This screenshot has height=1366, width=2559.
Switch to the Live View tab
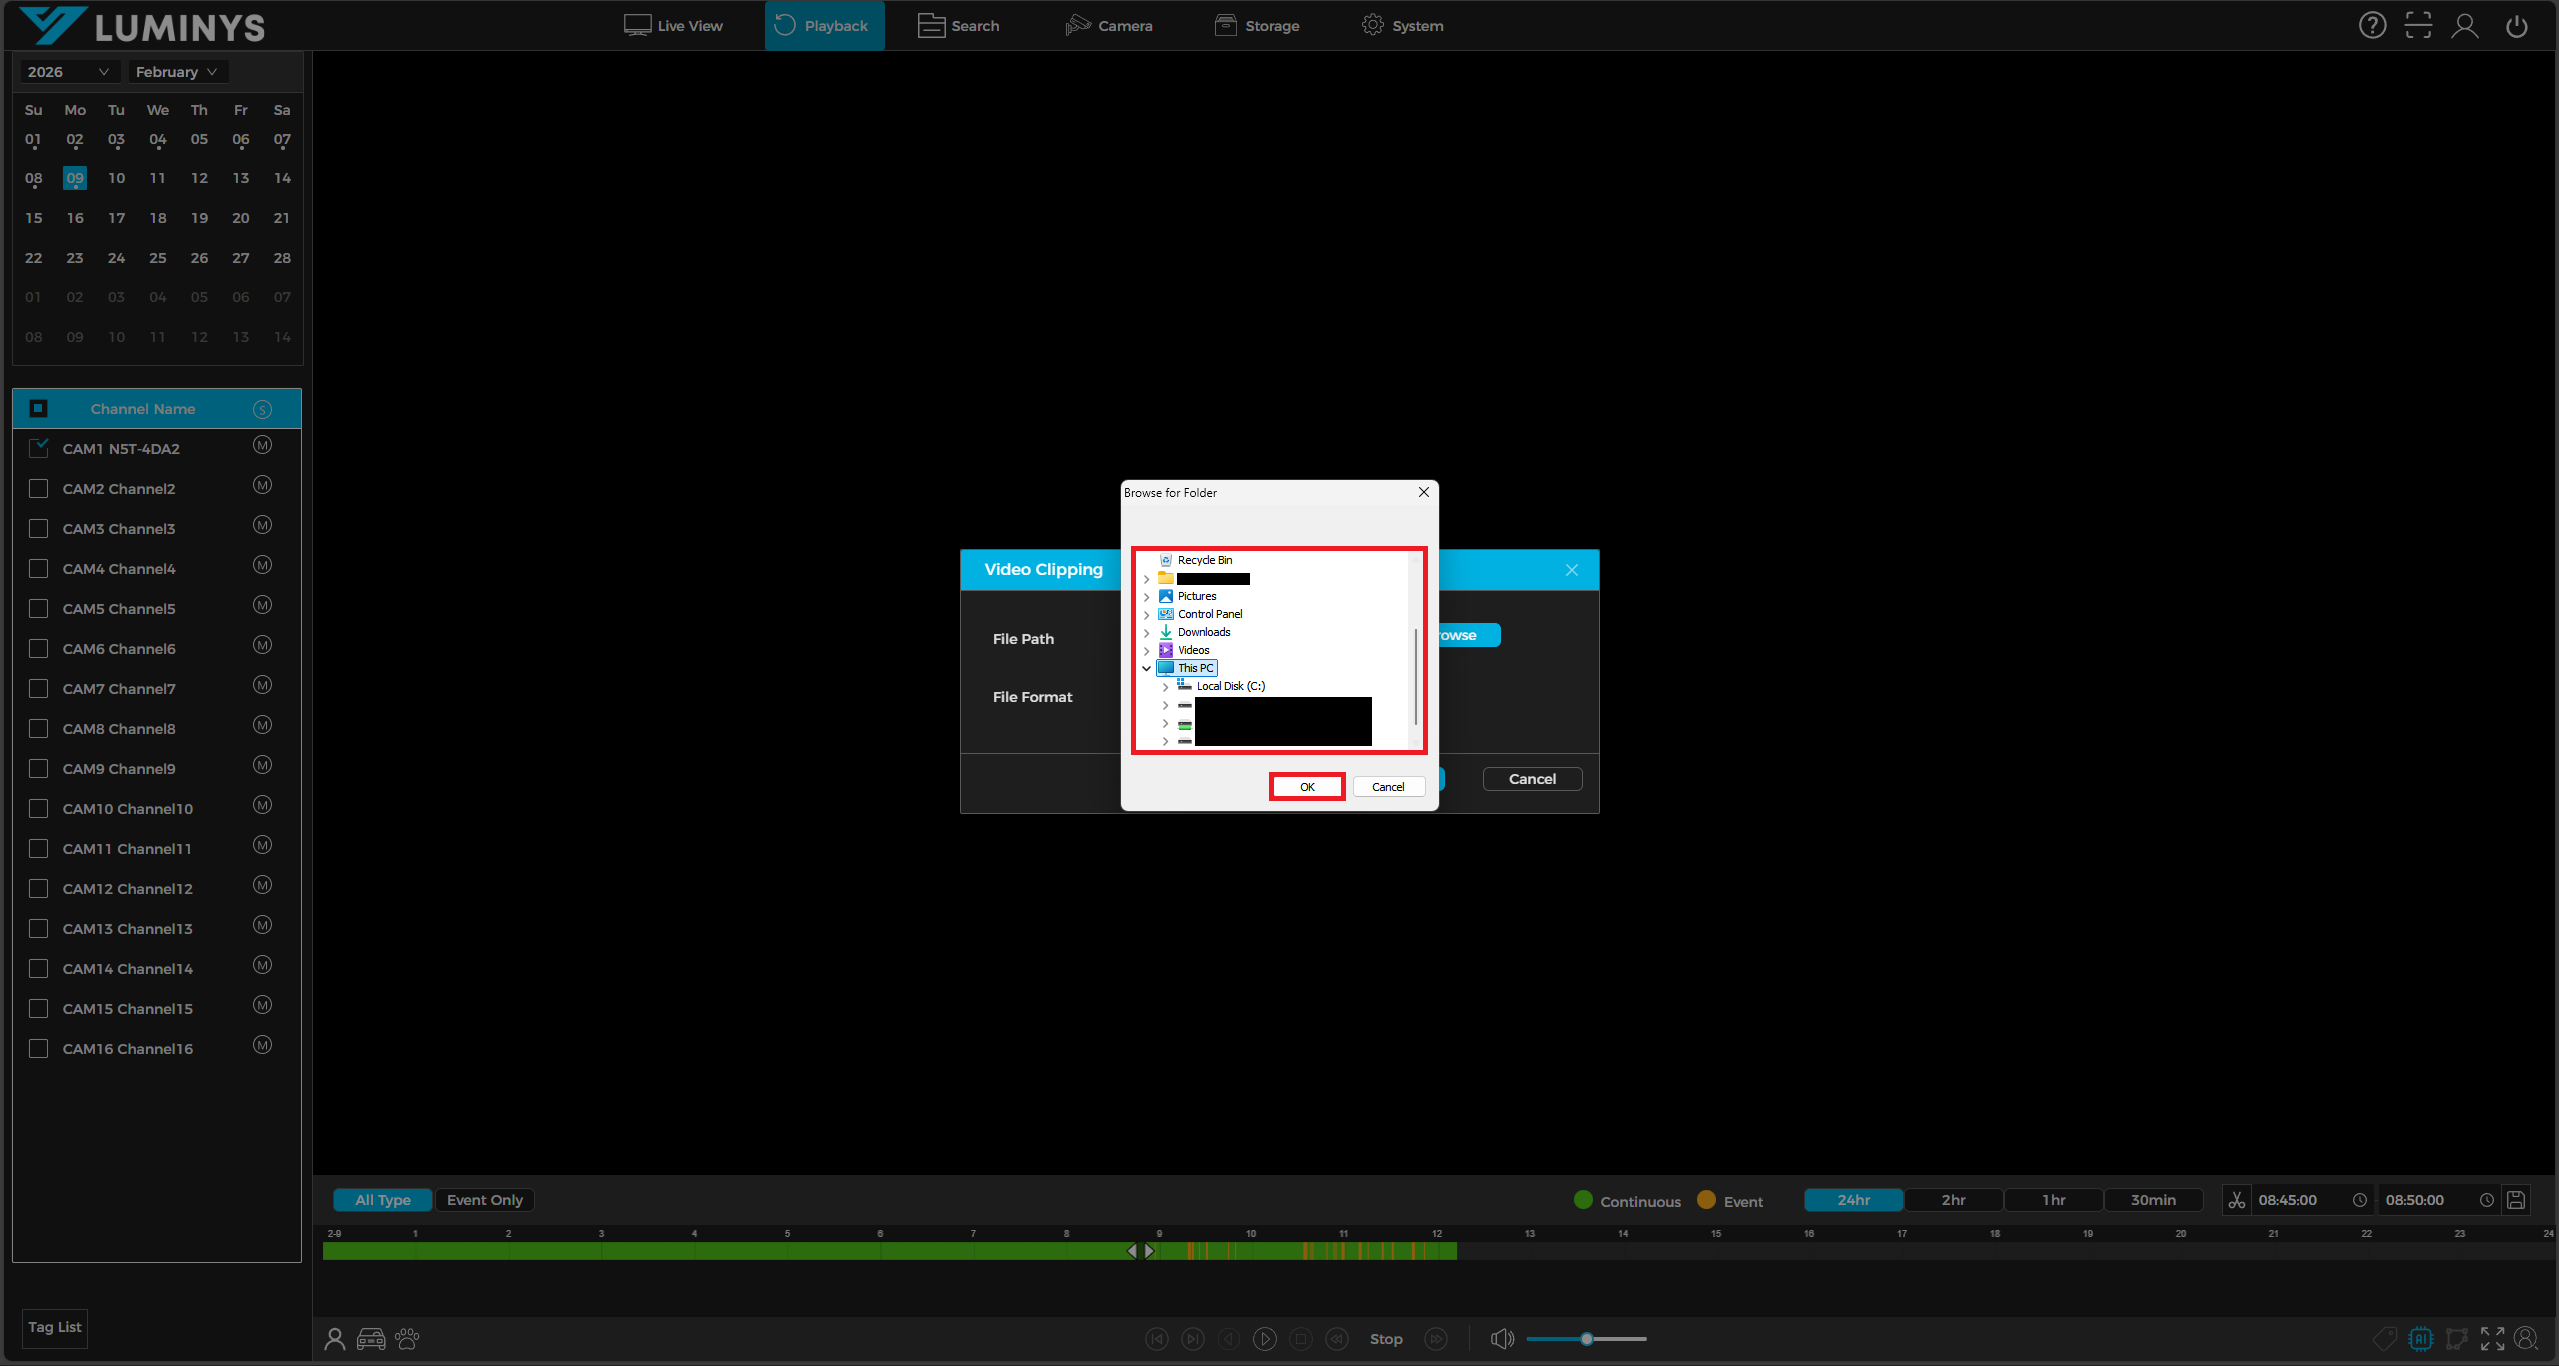[x=673, y=26]
